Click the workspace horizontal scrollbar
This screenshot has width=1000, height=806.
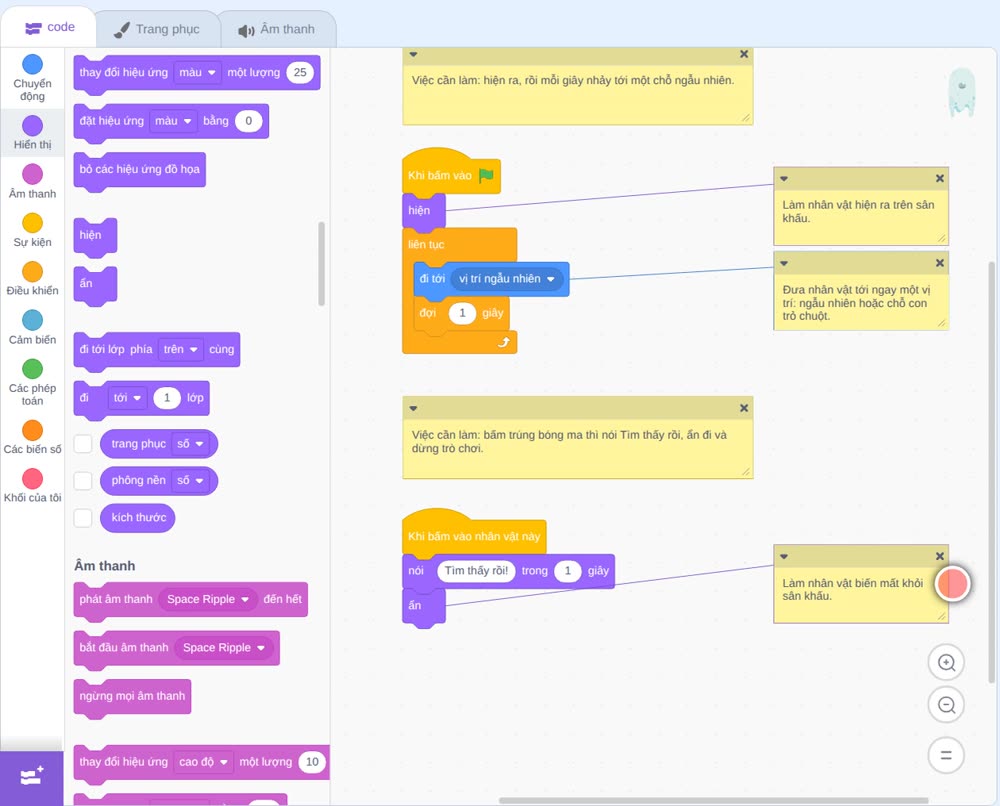pos(713,801)
